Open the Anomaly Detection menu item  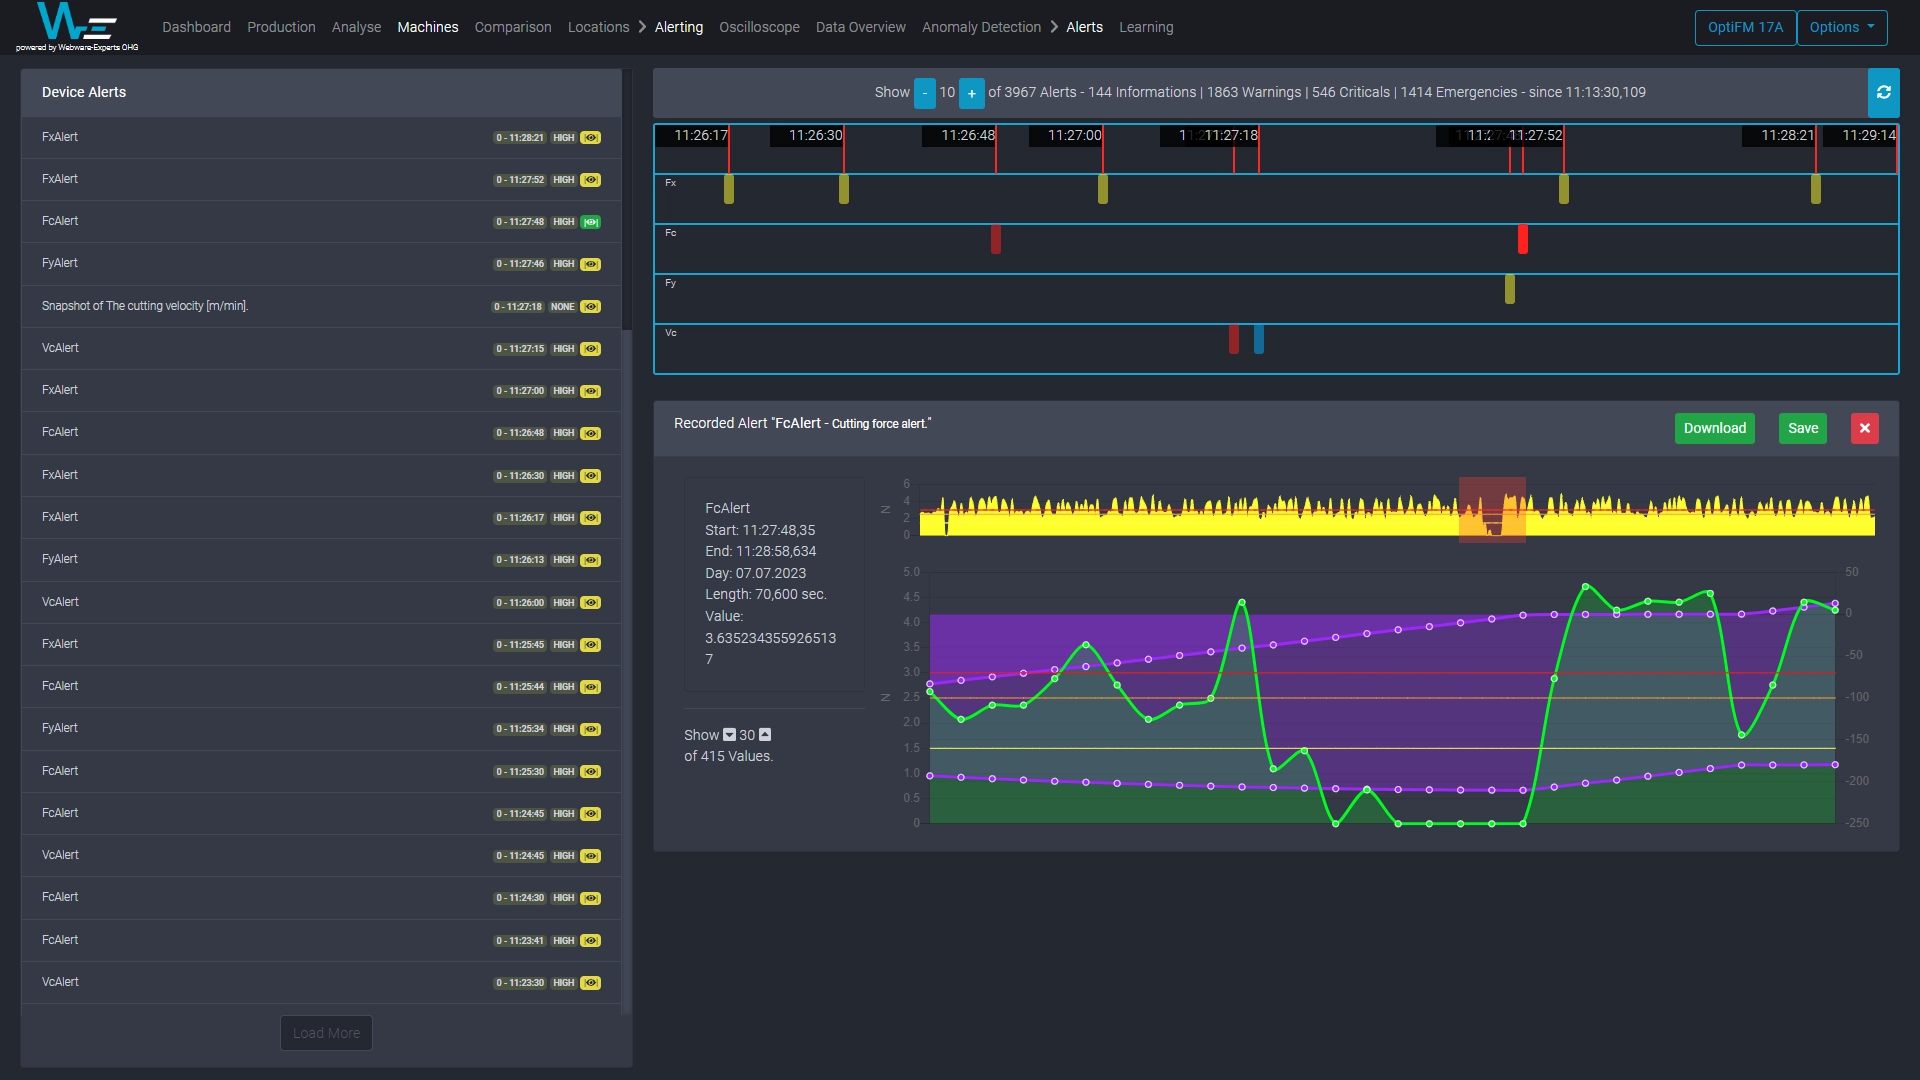[x=981, y=27]
